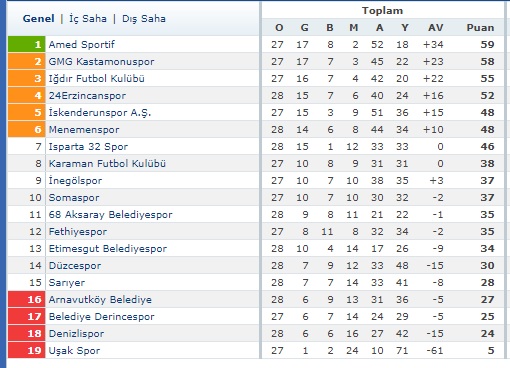Click the AV column header
The height and width of the screenshot is (368, 510).
tap(436, 27)
